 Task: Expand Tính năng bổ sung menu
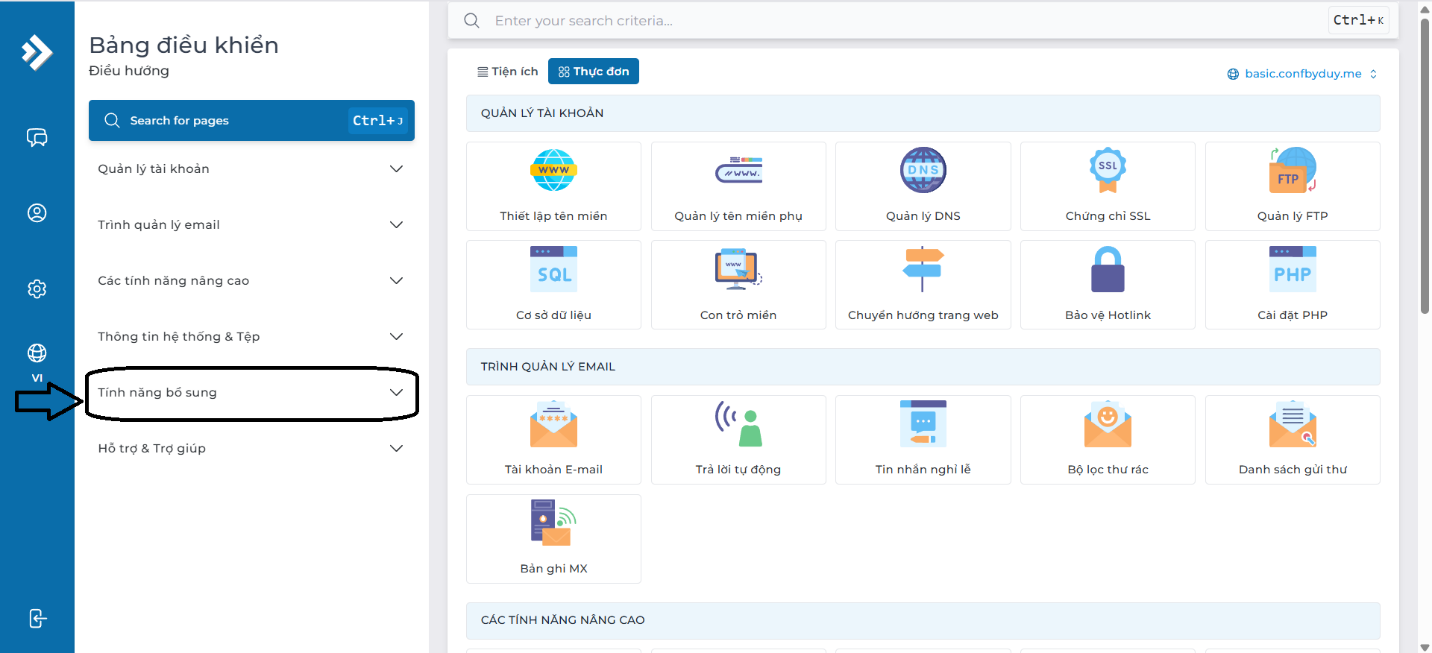[251, 393]
